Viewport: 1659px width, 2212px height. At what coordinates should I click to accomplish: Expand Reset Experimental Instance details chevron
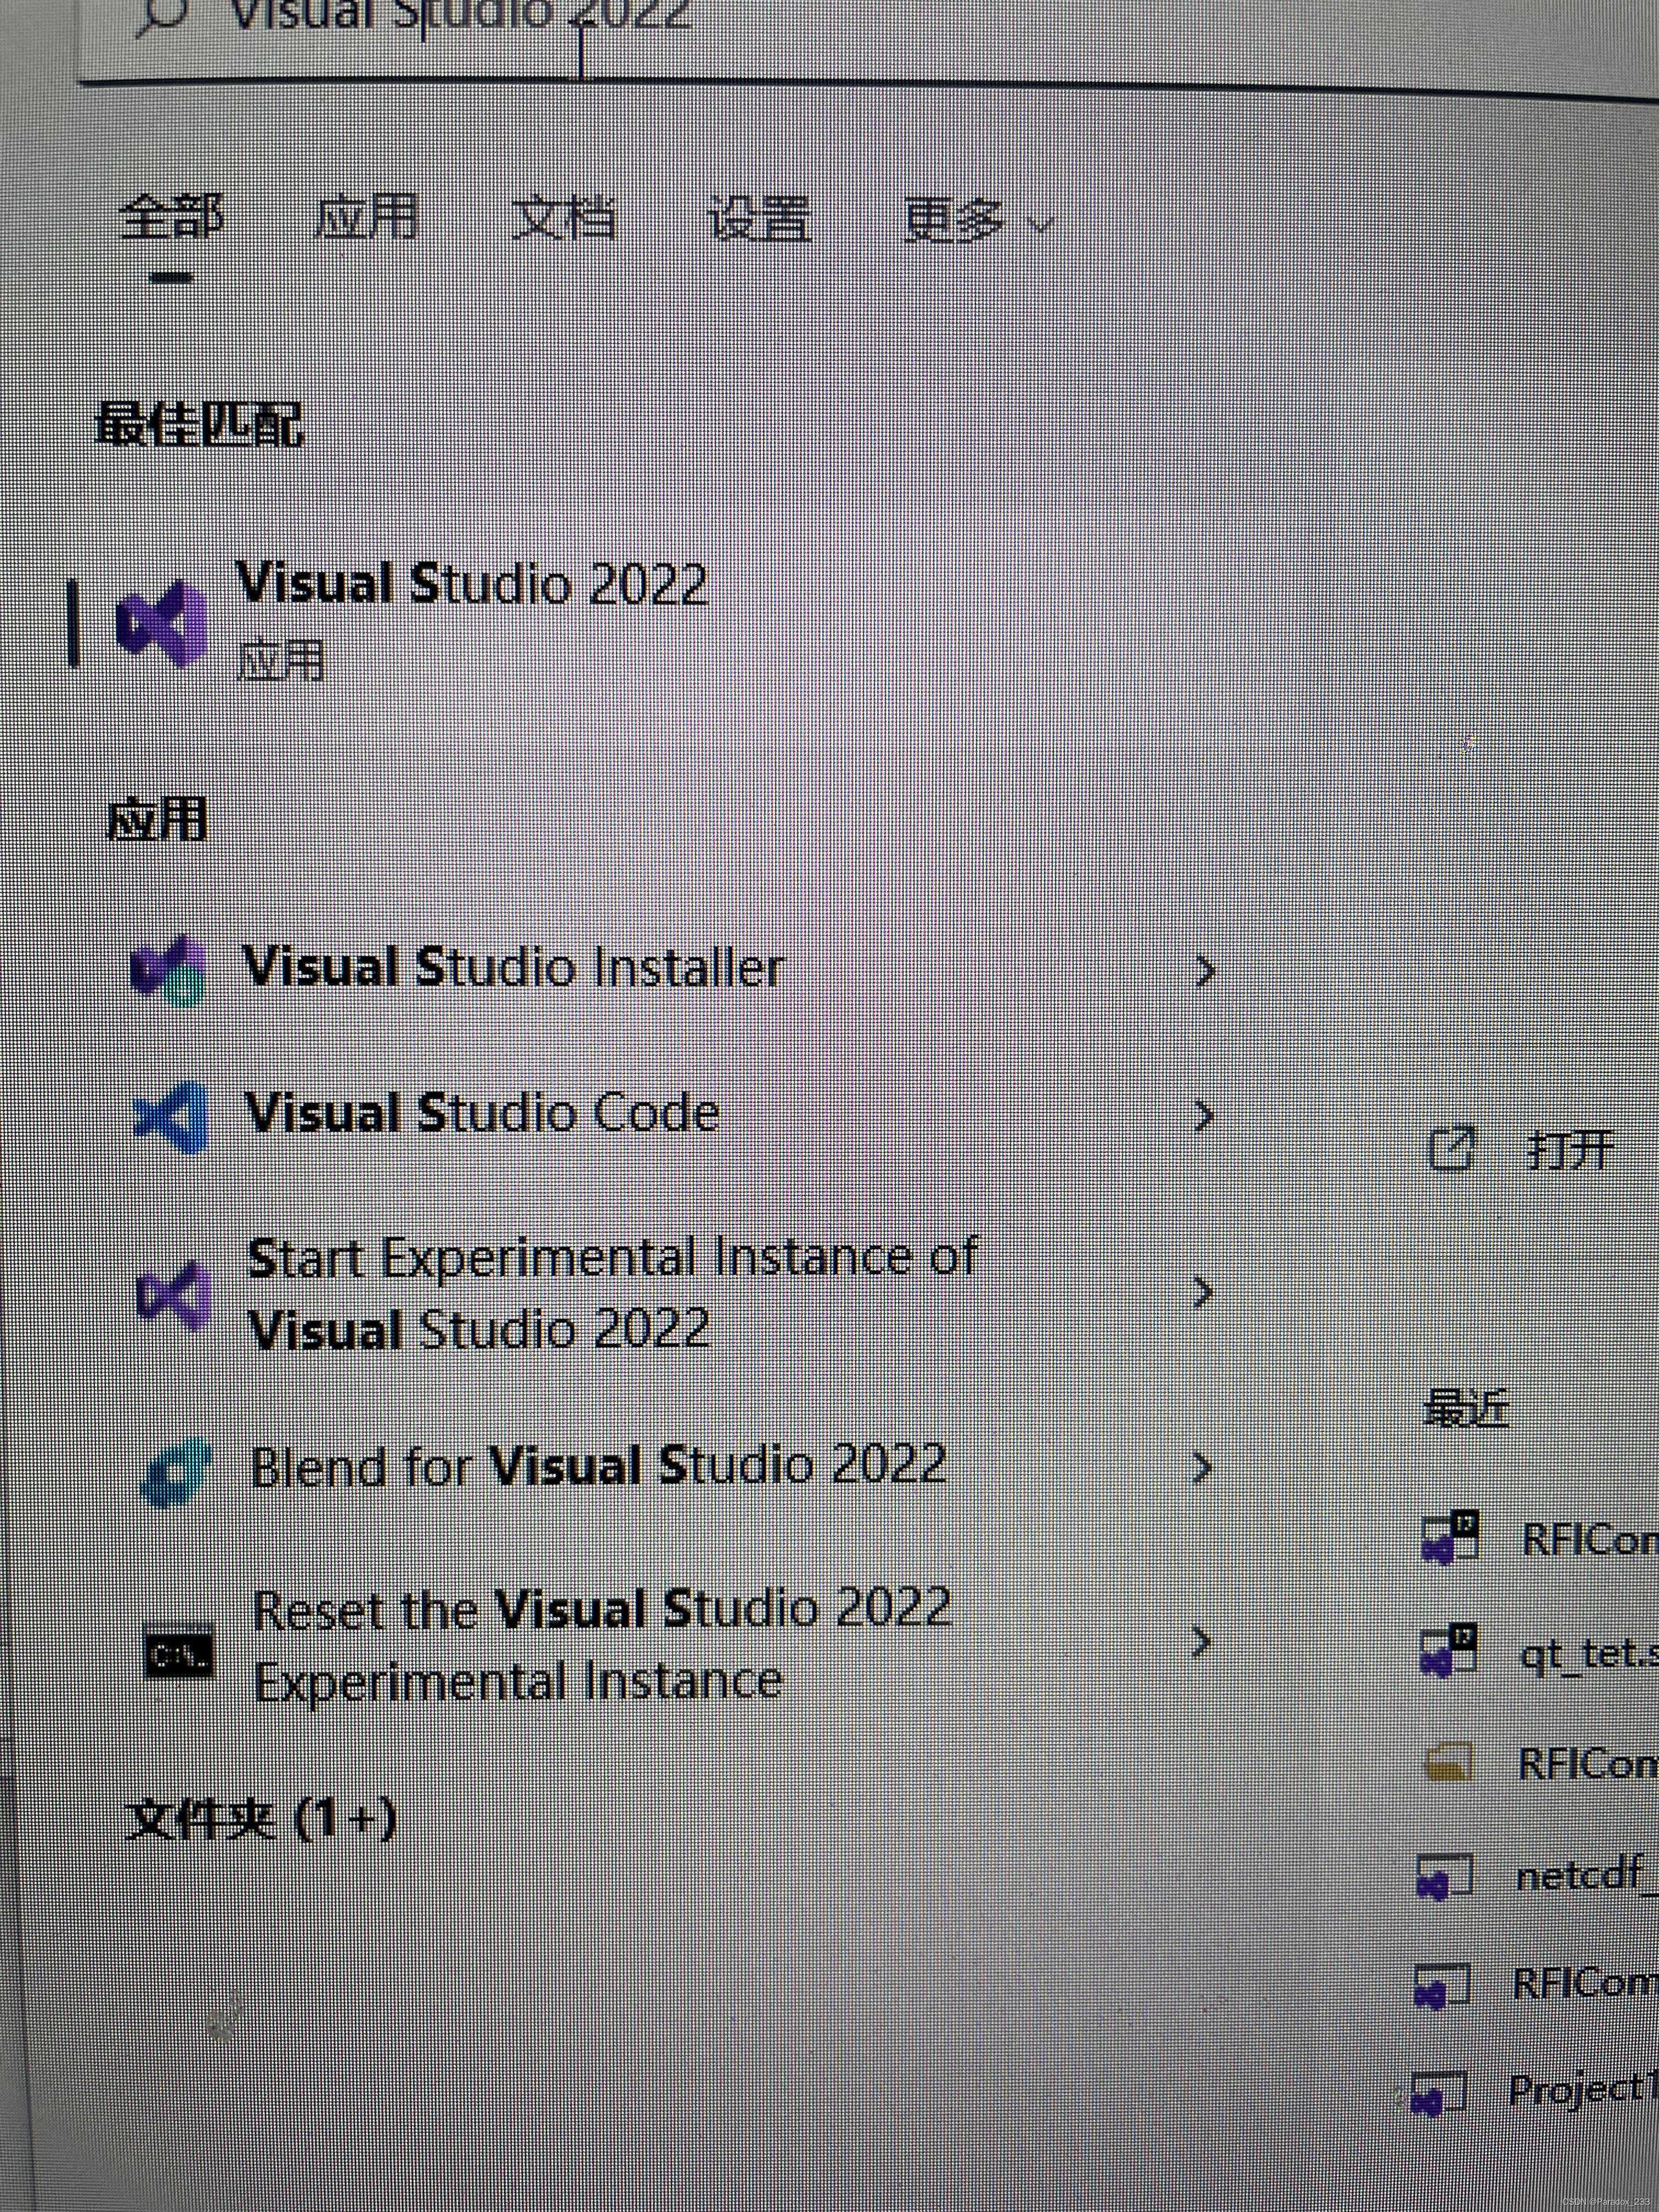coord(1201,1643)
